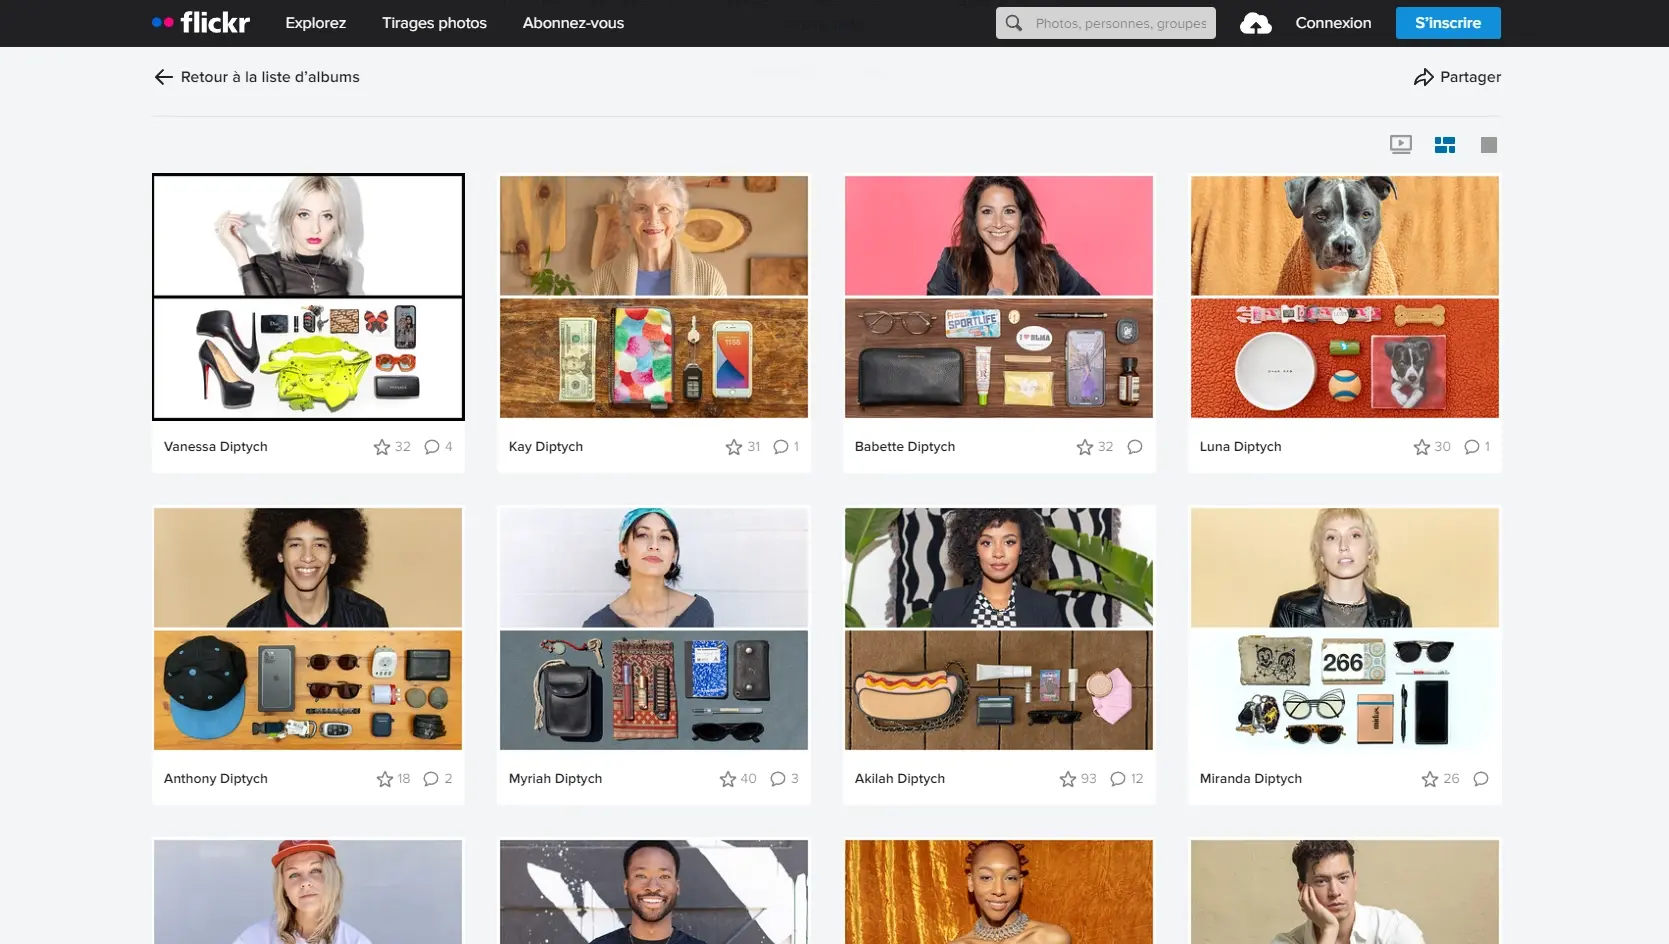
Task: Click the title text 'Vanessa Diptych'
Action: point(216,447)
